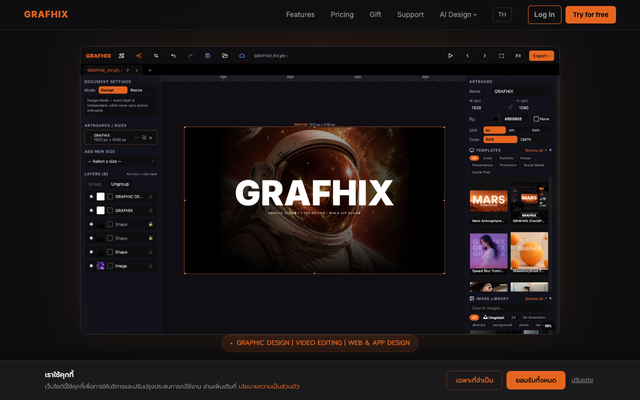
Task: Open Gift in the top navigation
Action: 375,15
